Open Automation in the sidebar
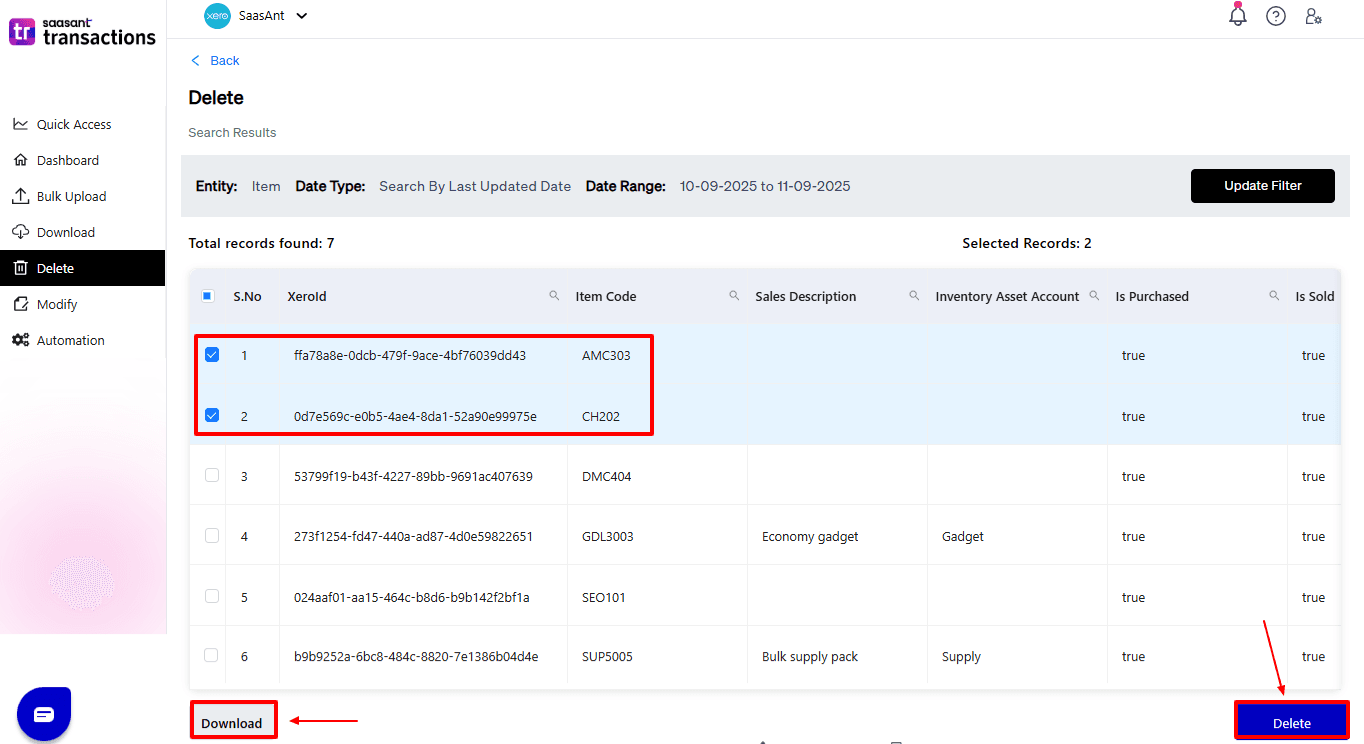 (70, 341)
